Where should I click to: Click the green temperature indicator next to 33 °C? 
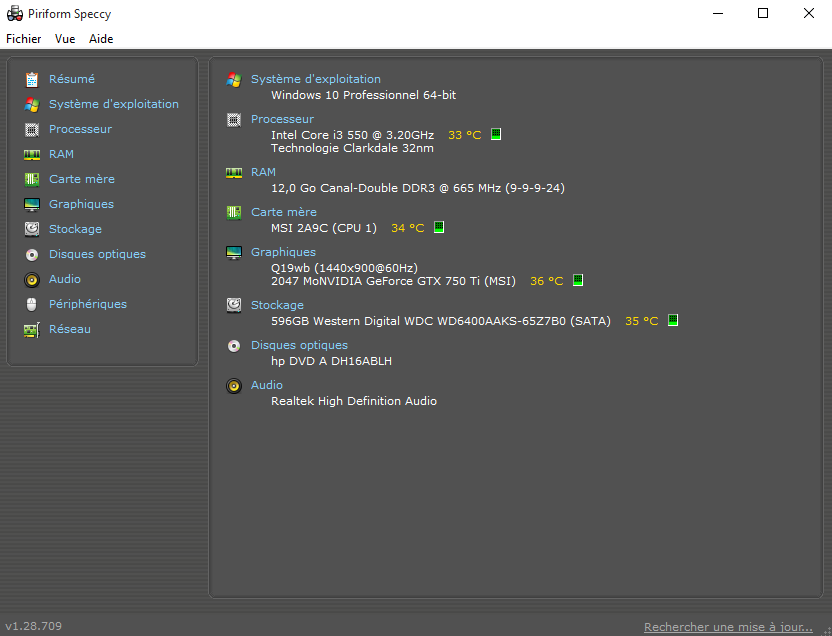496,134
